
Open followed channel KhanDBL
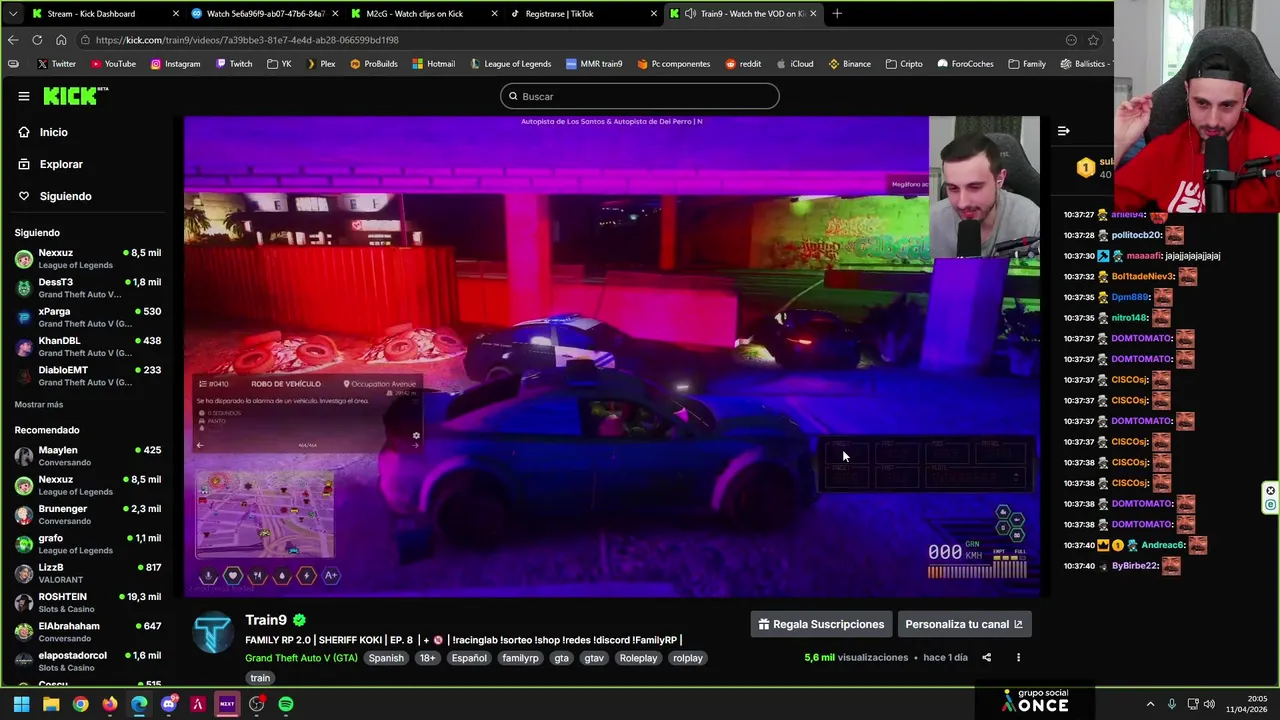tap(88, 346)
